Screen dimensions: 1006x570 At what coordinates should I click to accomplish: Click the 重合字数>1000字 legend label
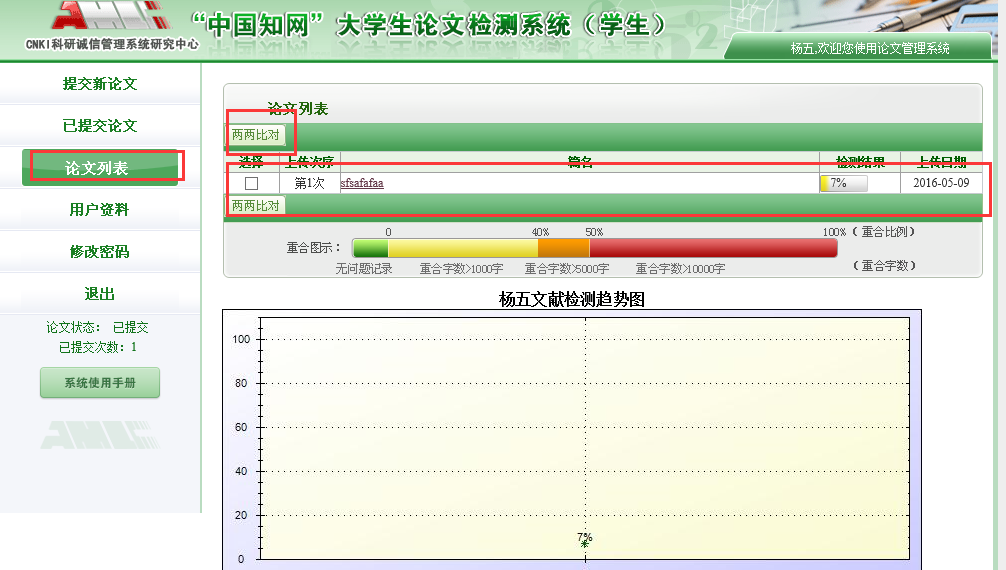click(461, 268)
